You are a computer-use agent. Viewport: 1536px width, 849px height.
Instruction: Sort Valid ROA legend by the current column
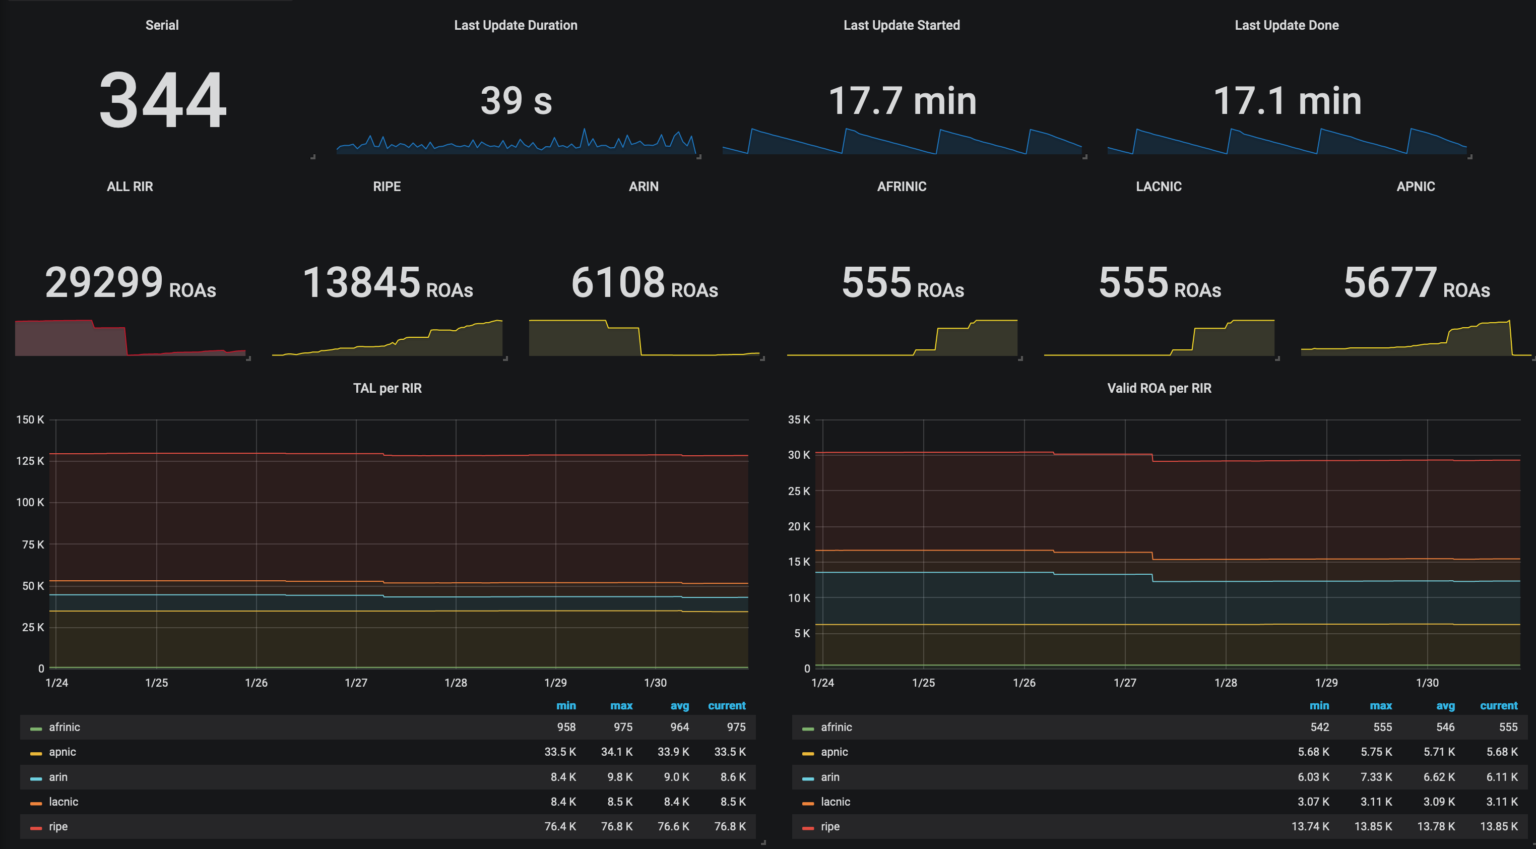[1498, 706]
